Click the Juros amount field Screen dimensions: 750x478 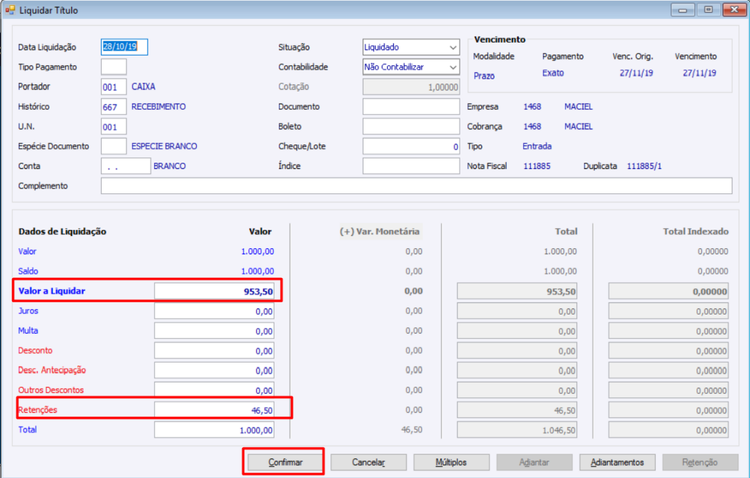[214, 311]
